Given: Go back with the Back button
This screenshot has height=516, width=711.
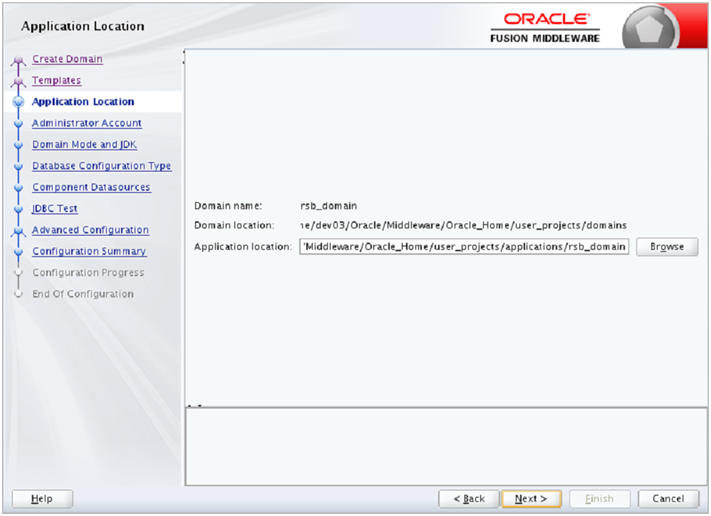Looking at the screenshot, I should click(469, 499).
